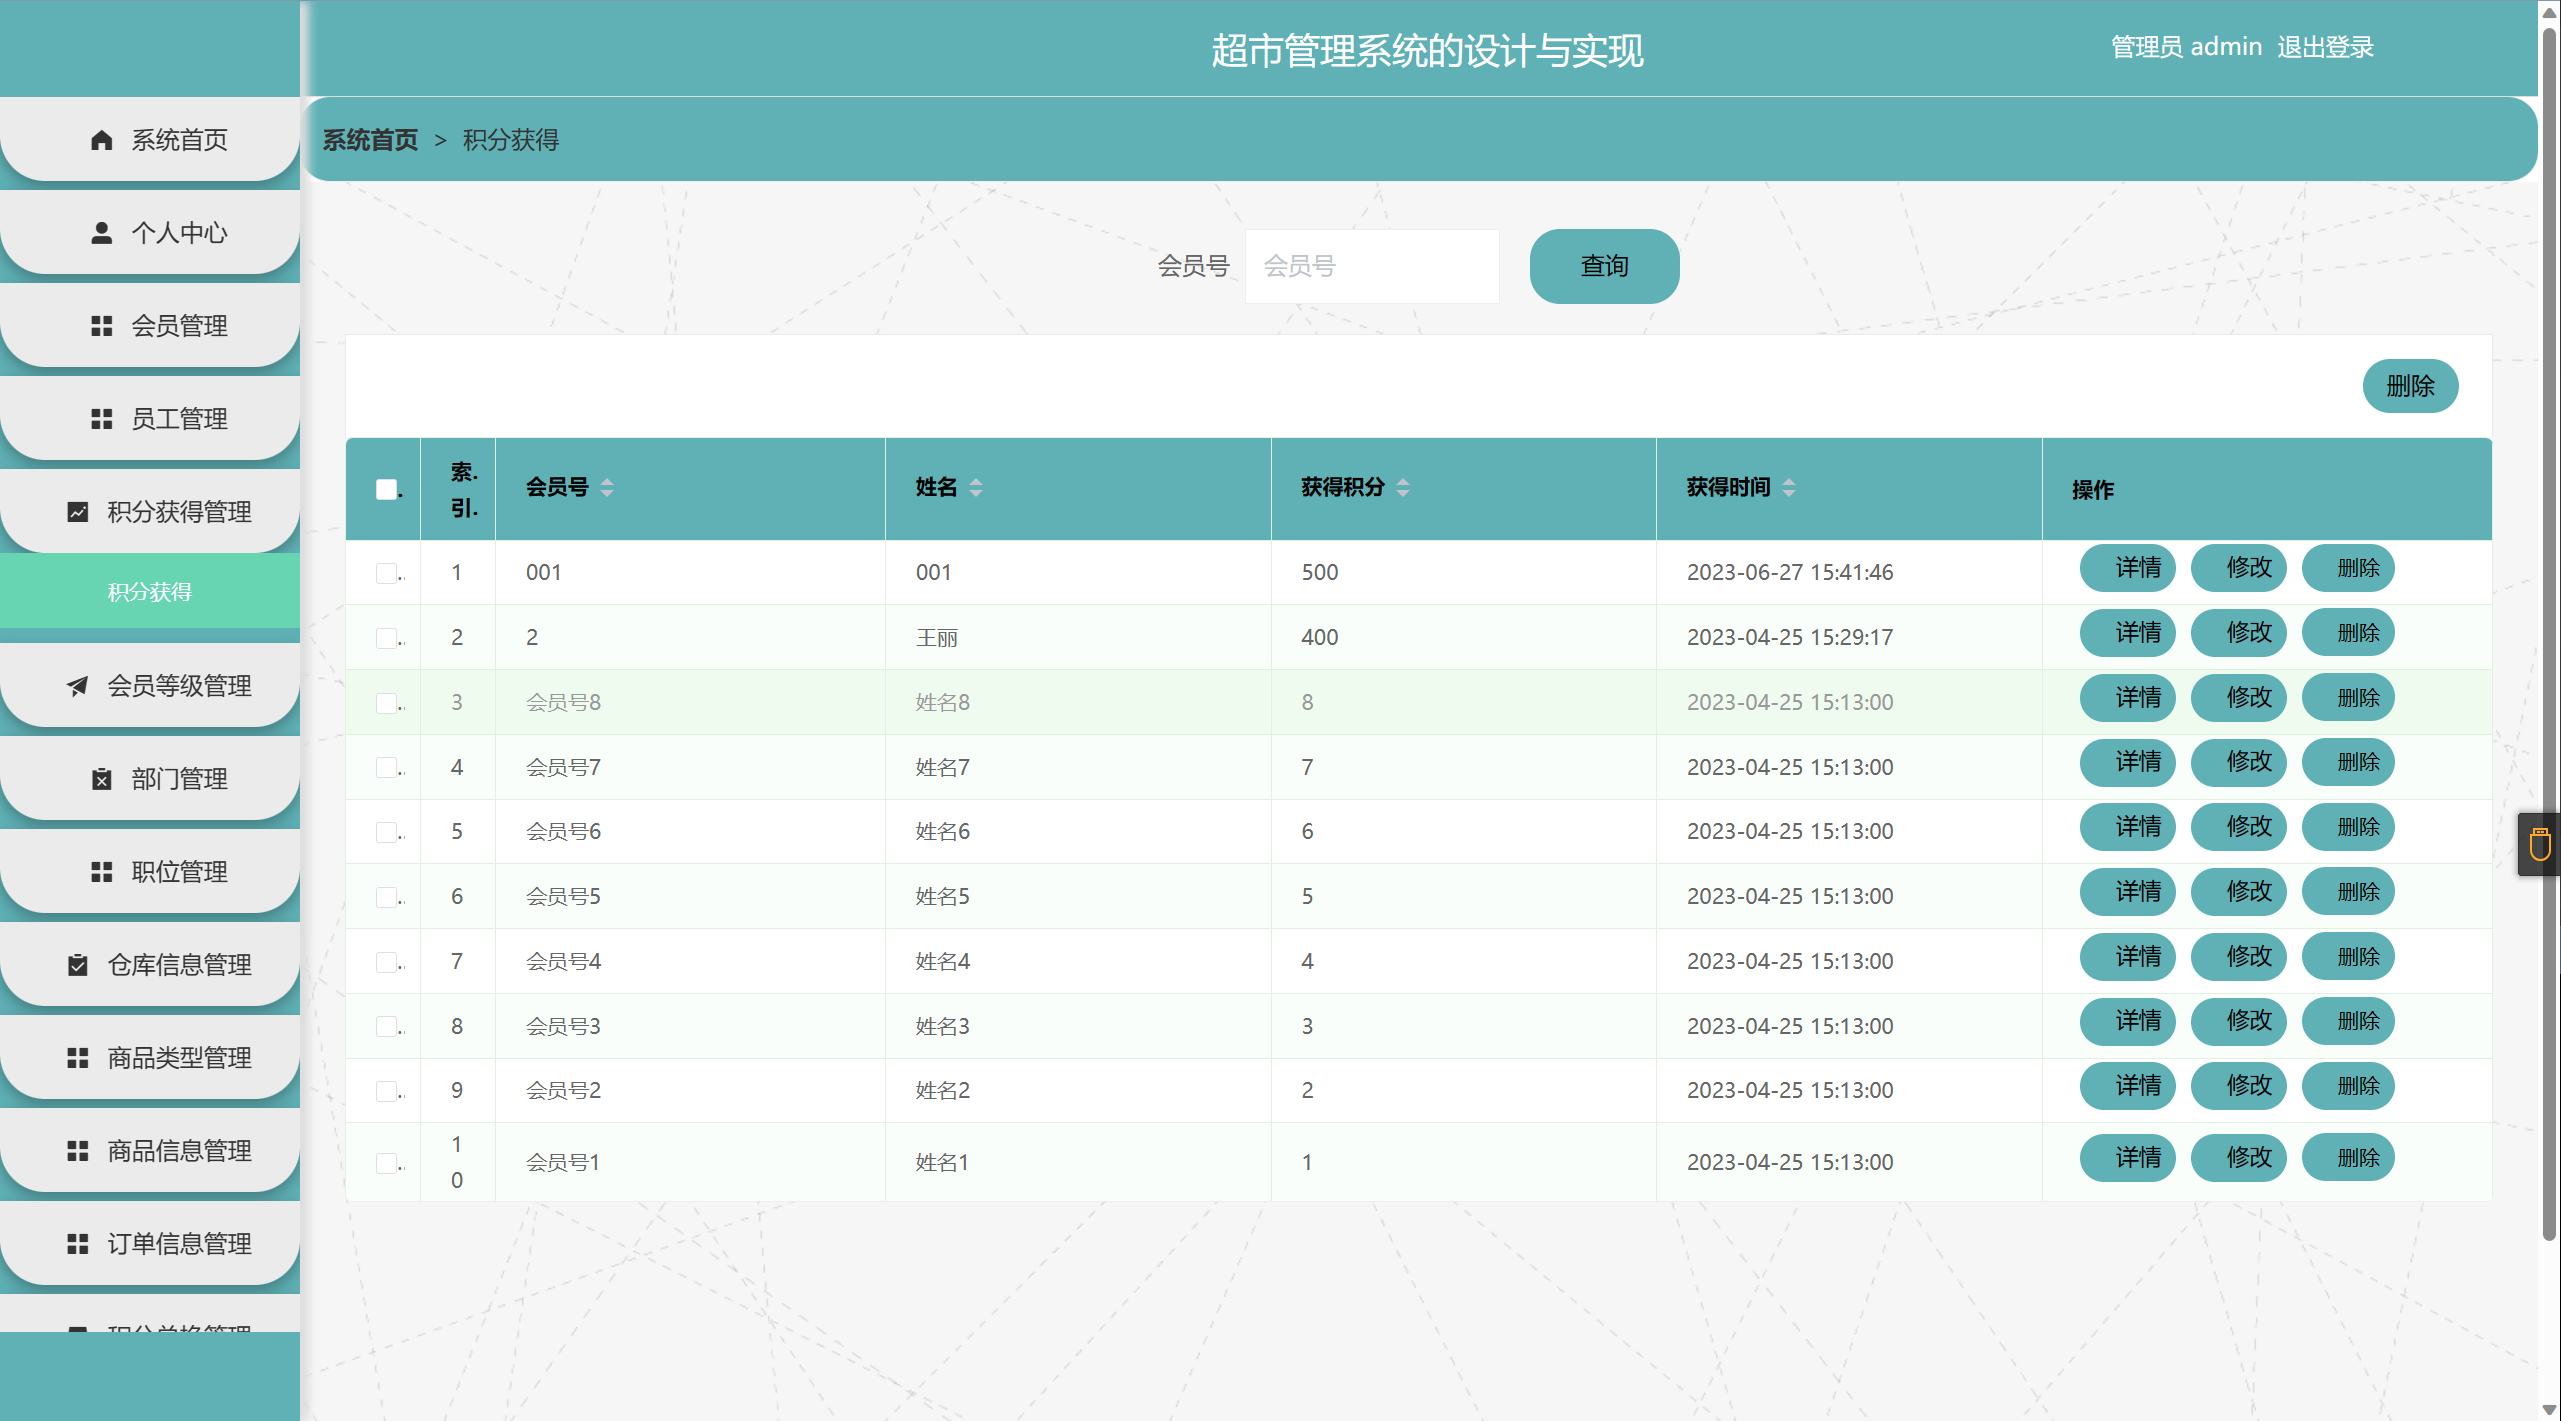This screenshot has height=1421, width=2561.
Task: Click the chart icon beside 积分获得管理
Action: point(77,512)
